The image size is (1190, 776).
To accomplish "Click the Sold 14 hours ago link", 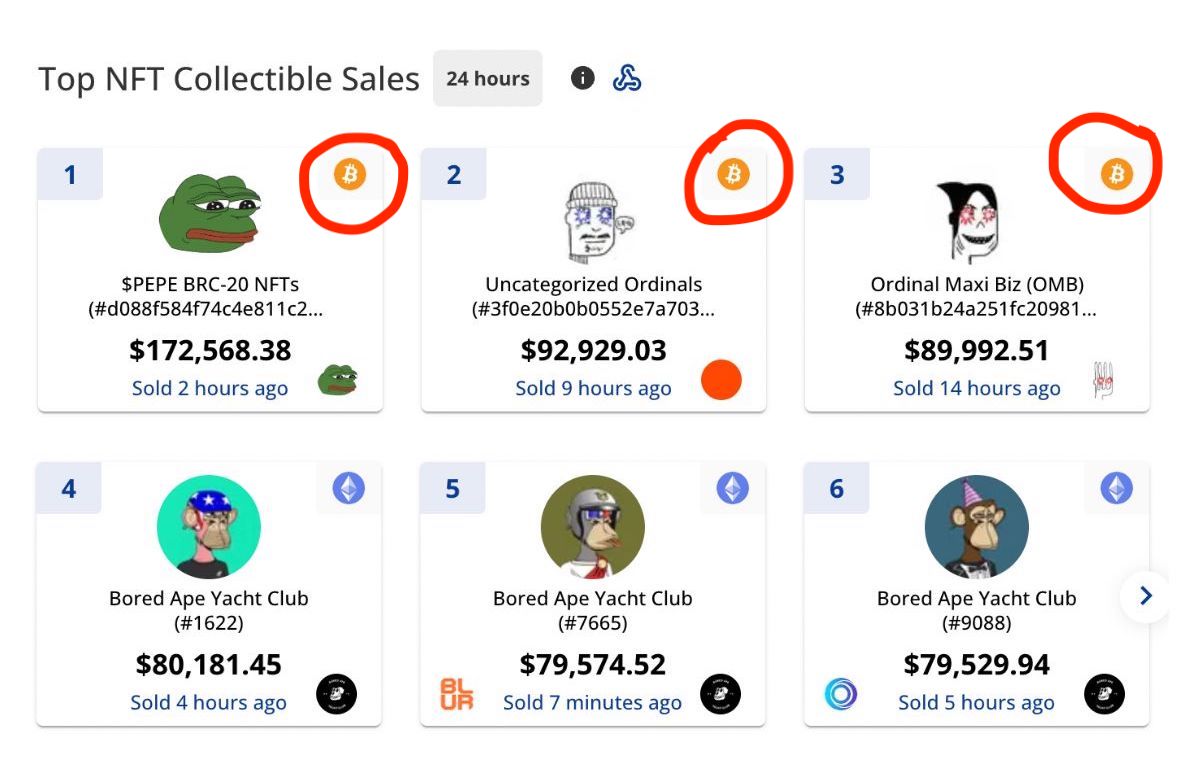I will 976,388.
